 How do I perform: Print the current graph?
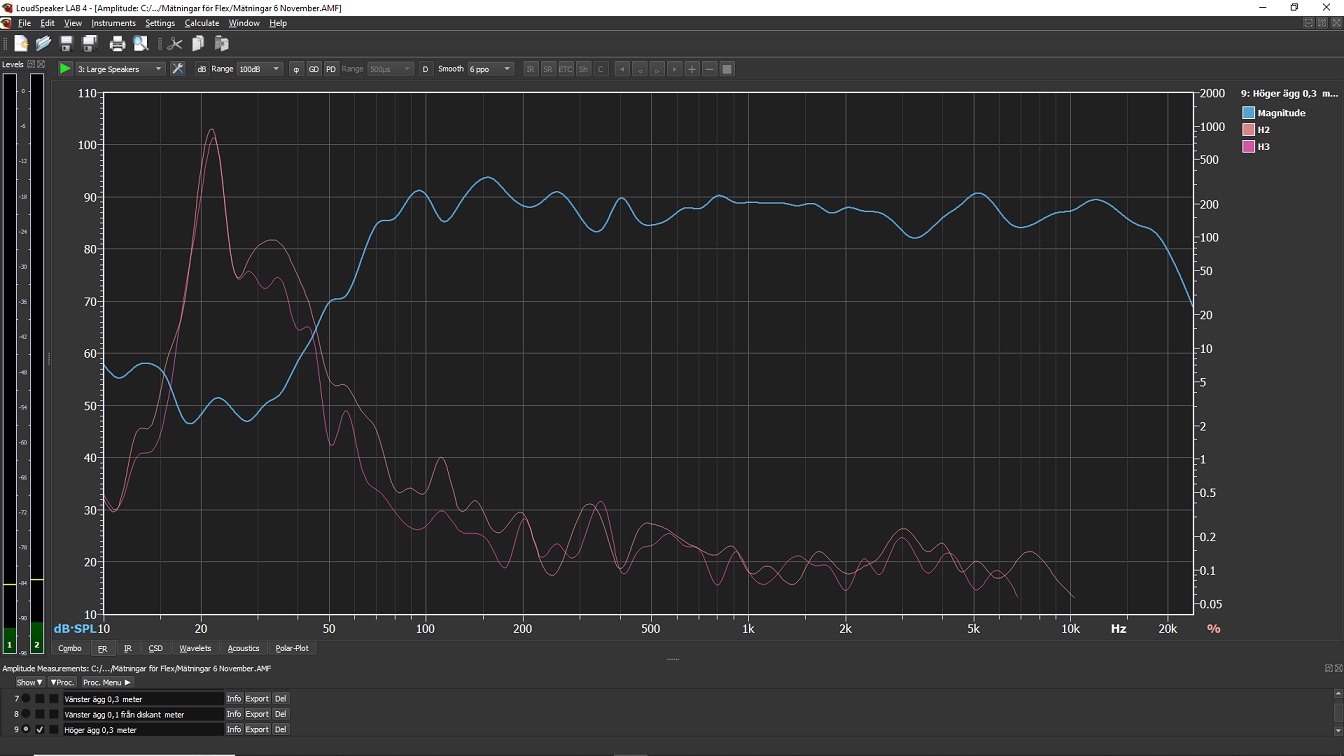(117, 43)
